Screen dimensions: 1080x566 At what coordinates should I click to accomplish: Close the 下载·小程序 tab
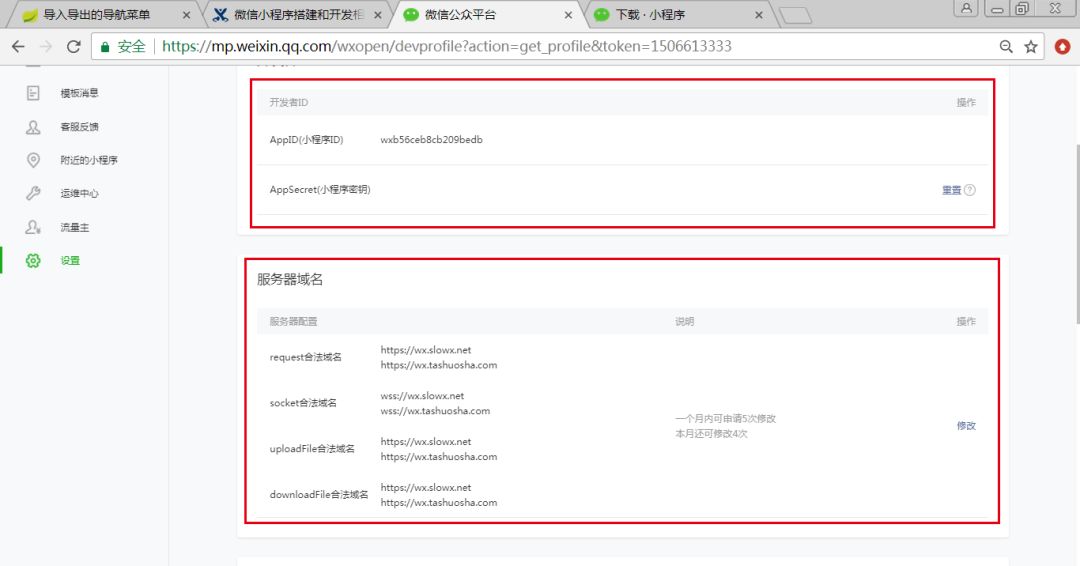click(759, 14)
